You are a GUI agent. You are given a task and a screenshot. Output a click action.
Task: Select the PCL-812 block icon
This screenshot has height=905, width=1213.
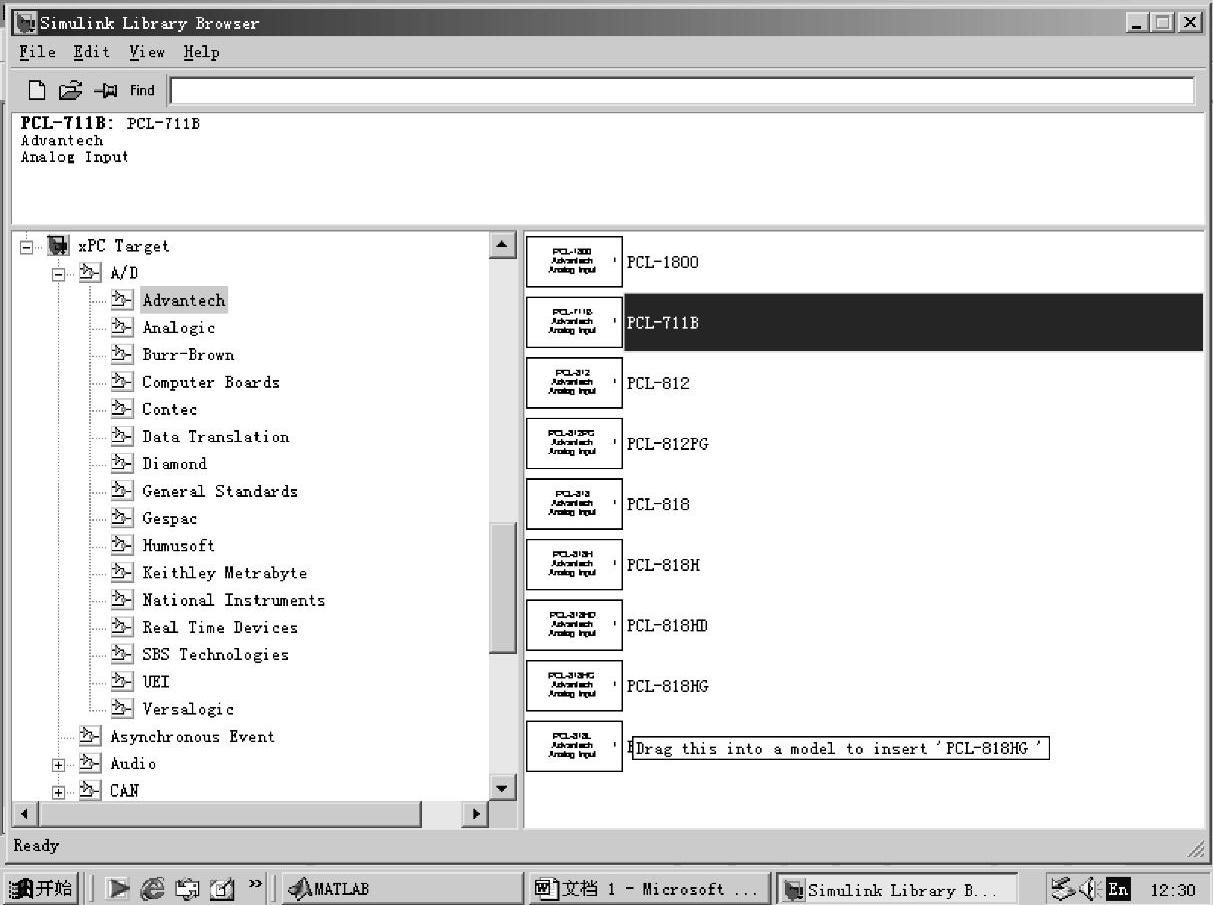point(574,383)
